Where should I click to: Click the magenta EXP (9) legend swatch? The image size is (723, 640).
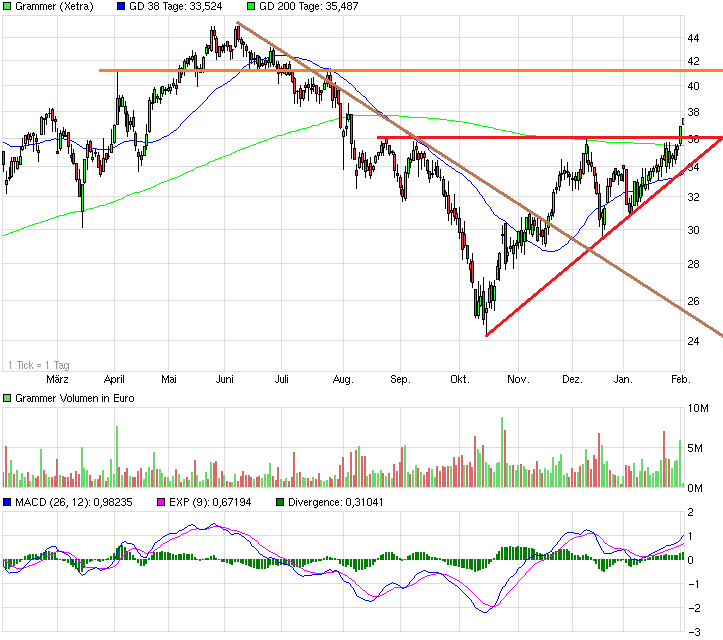[157, 502]
